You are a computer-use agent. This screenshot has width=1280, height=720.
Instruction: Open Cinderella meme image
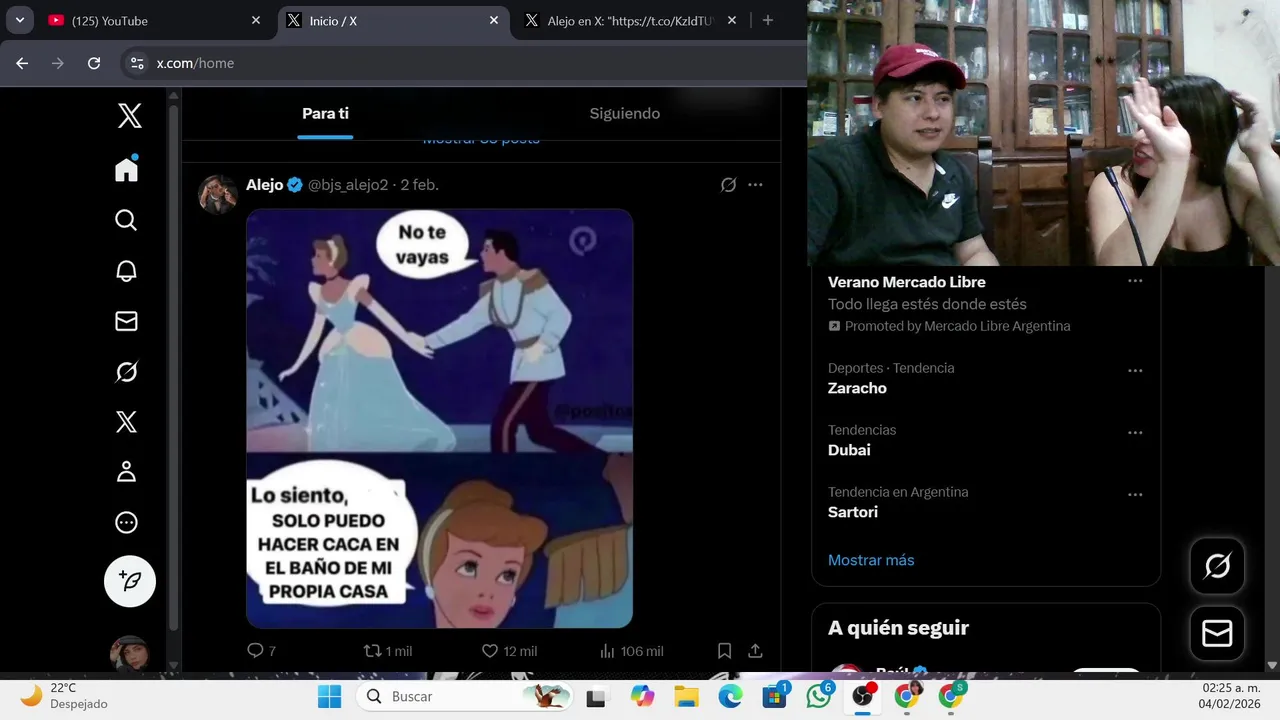[x=440, y=418]
